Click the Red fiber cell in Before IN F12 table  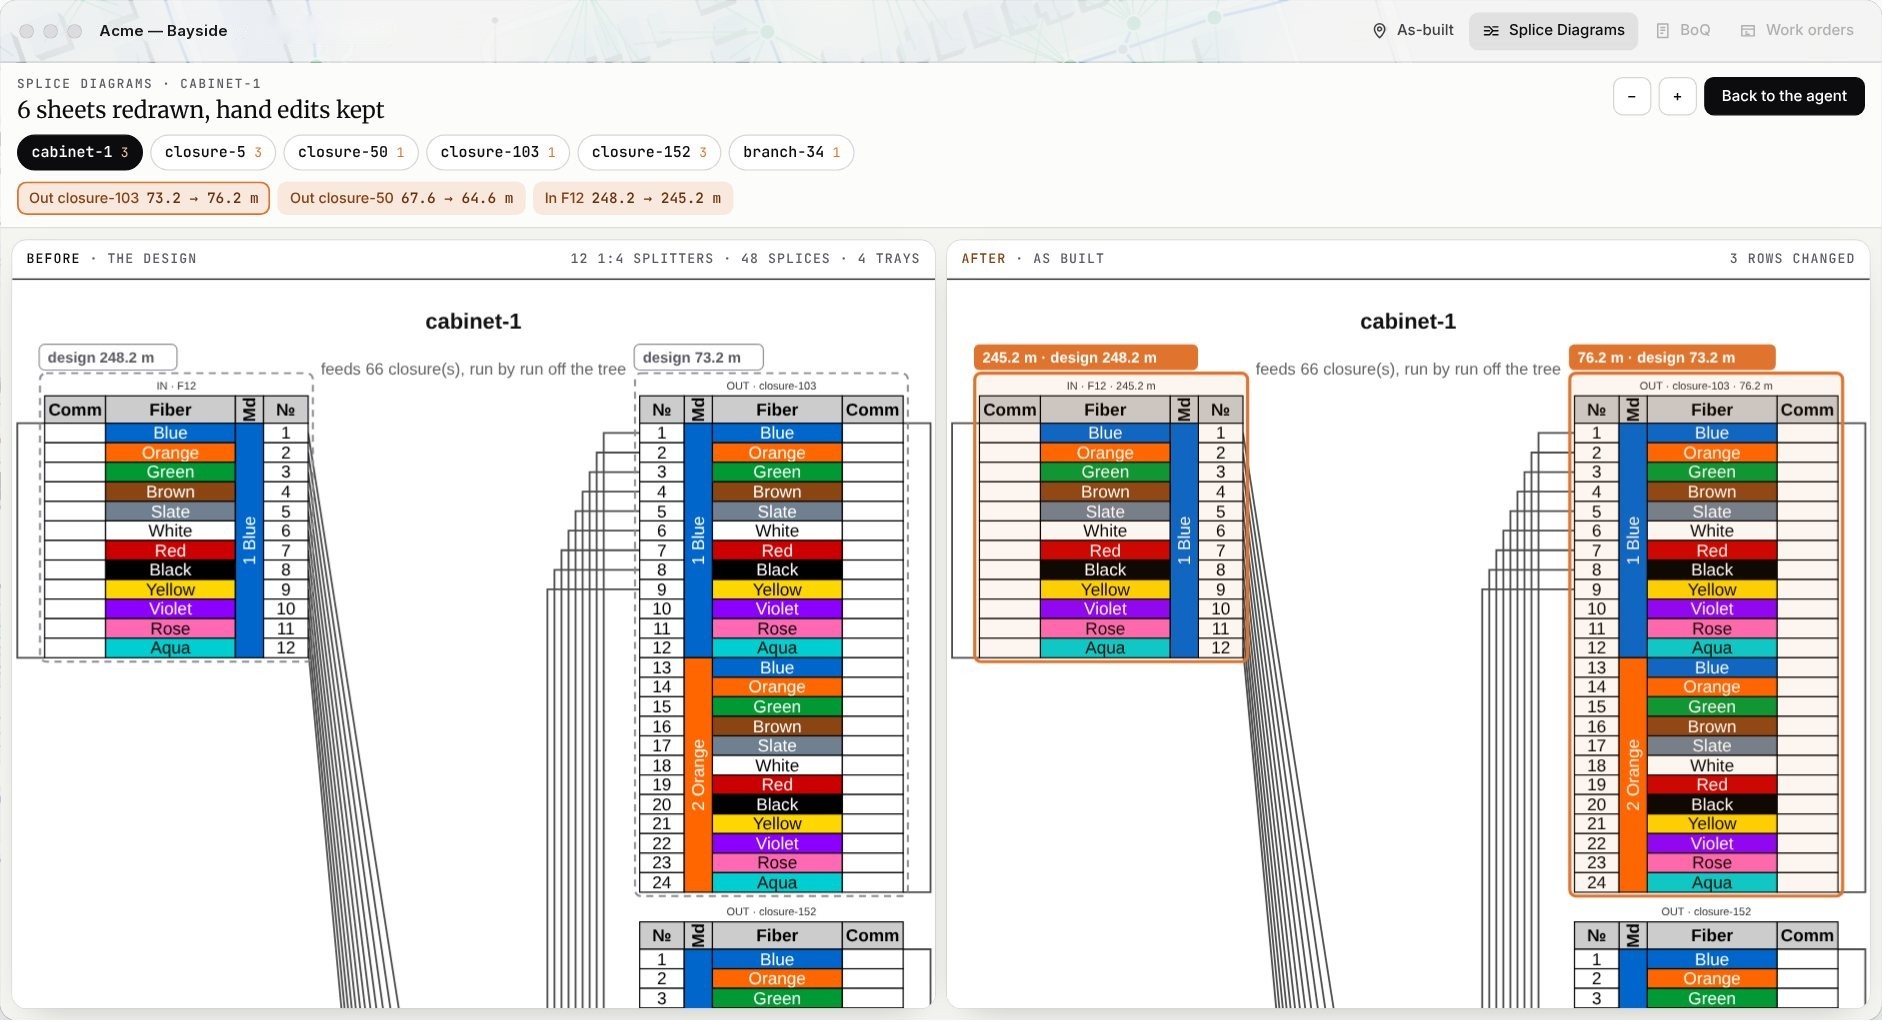tap(170, 551)
